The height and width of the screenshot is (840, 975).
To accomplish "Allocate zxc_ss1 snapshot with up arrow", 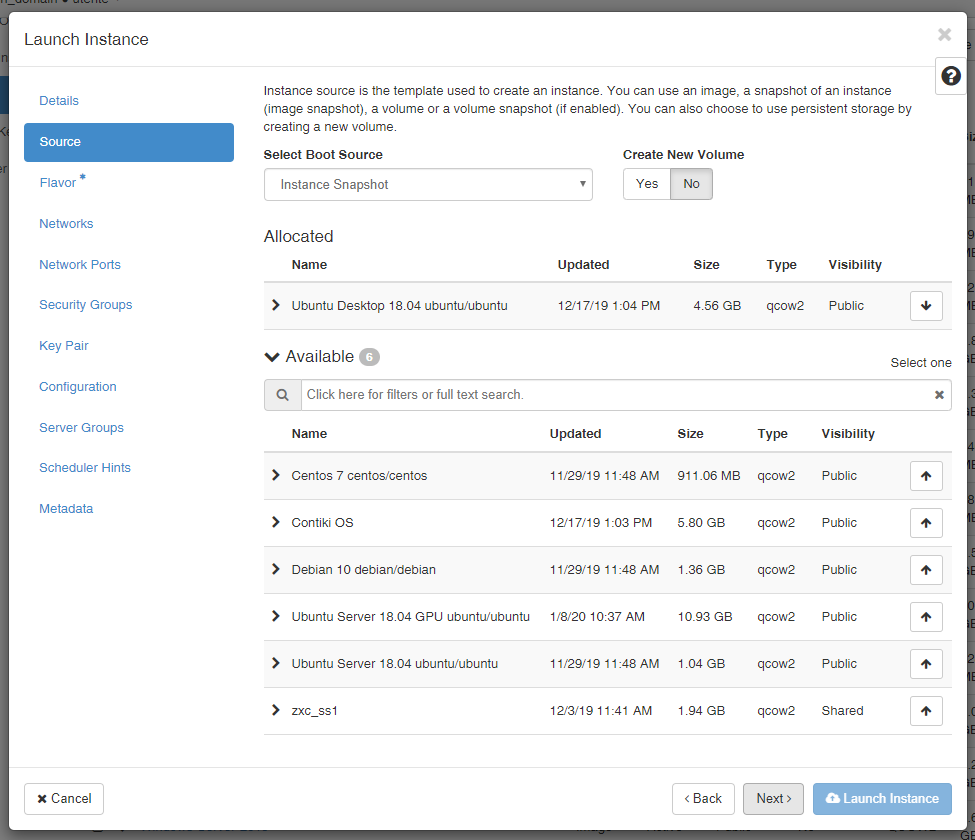I will click(x=926, y=711).
